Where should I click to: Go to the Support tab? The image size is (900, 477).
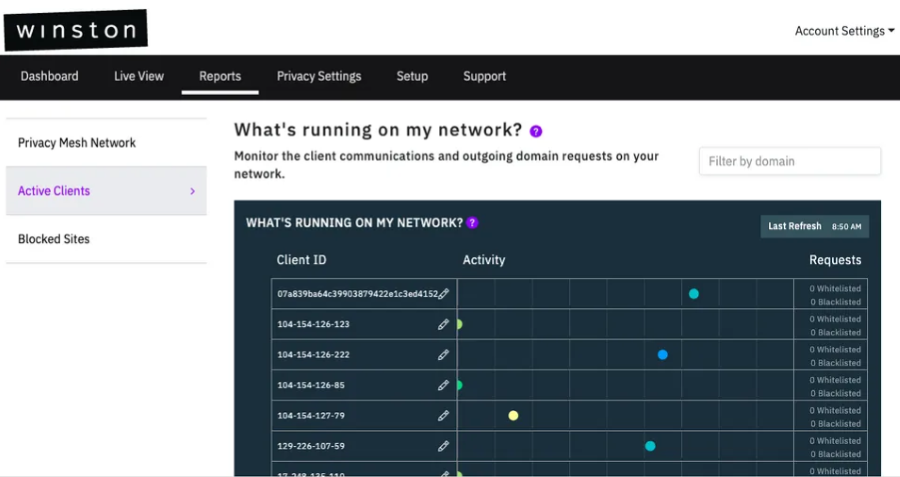(484, 76)
